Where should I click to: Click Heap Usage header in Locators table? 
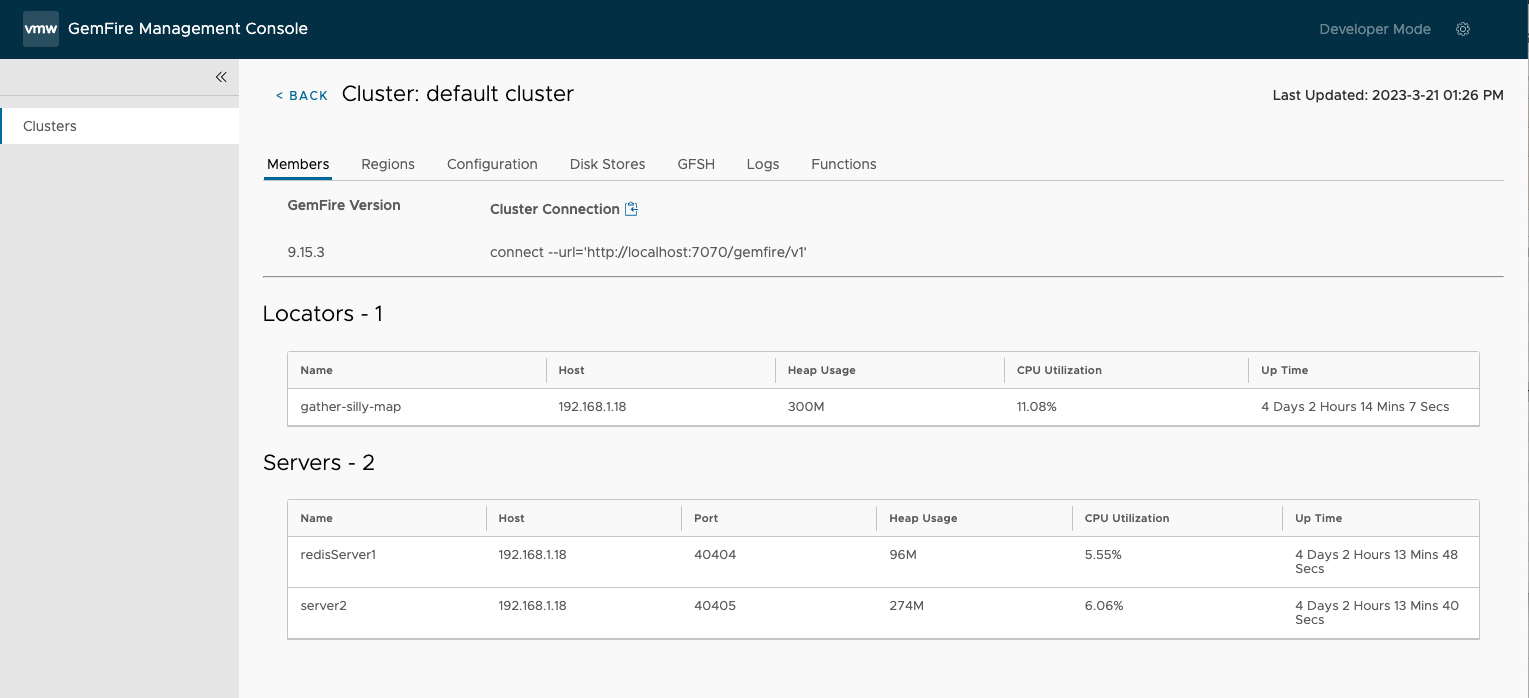click(822, 370)
